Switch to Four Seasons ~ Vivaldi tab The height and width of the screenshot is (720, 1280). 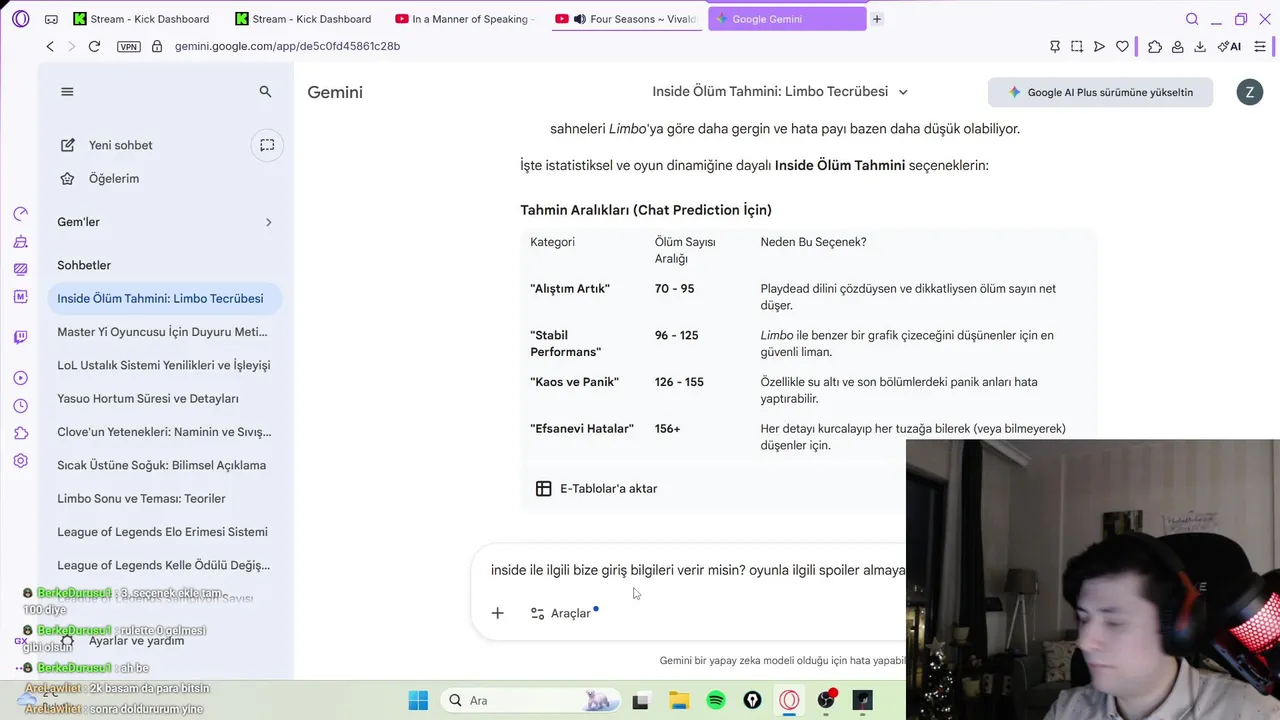(x=626, y=19)
